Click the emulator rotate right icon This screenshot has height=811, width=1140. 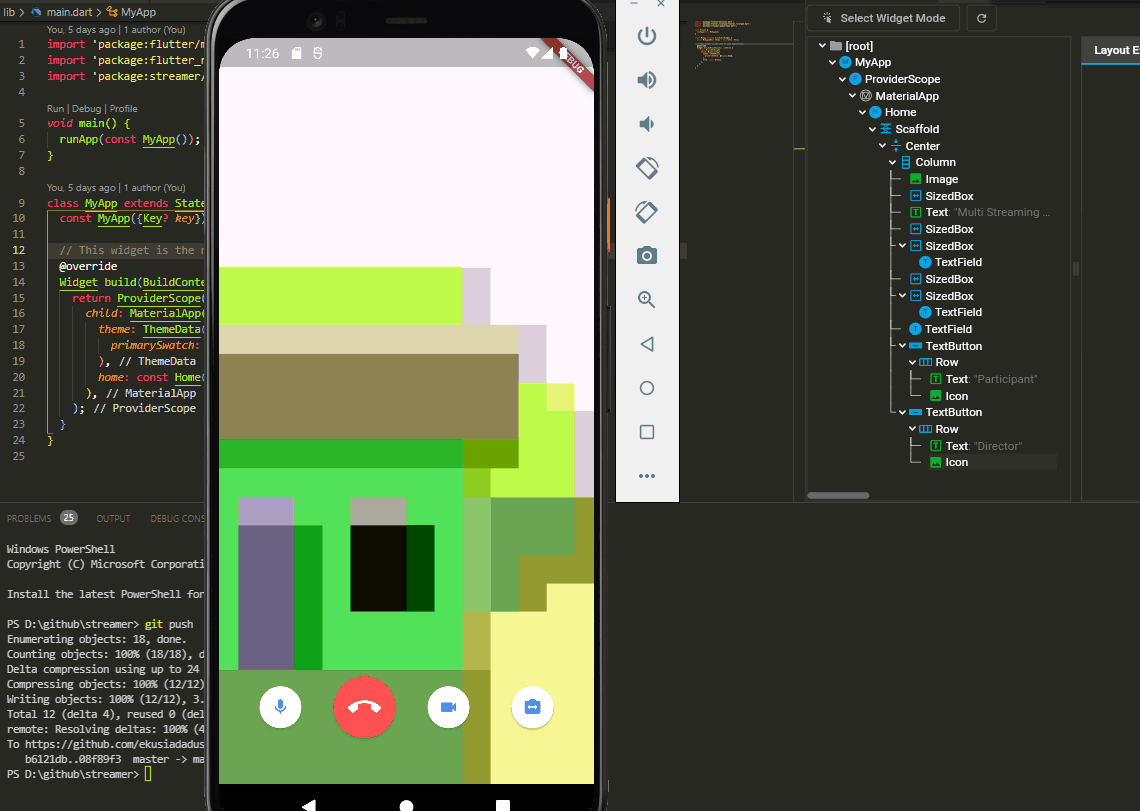[x=646, y=212]
